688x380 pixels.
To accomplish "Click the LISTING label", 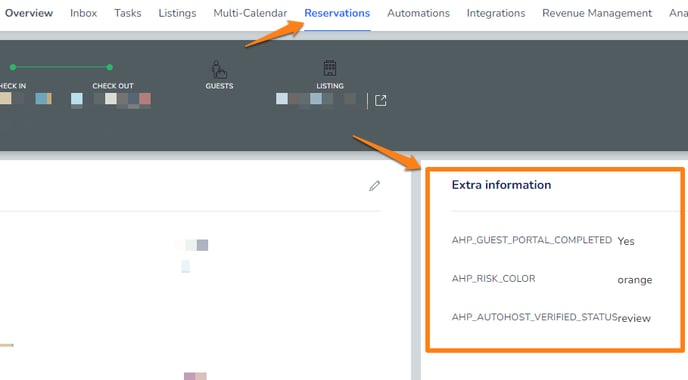I will coord(330,86).
